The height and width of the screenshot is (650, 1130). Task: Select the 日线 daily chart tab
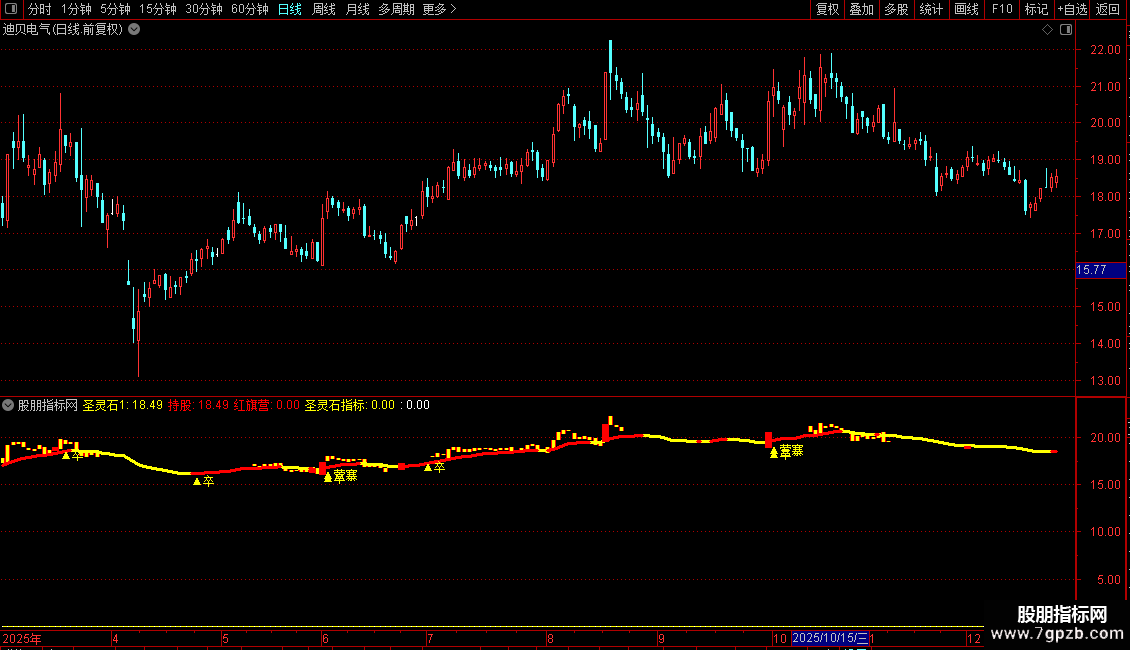pos(290,9)
